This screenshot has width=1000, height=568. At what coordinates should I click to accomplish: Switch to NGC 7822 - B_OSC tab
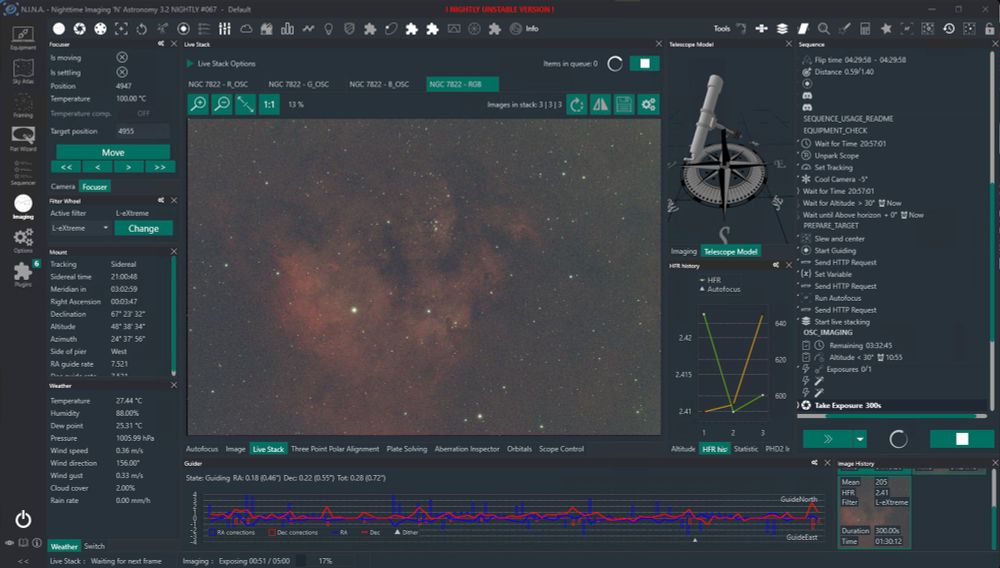click(x=379, y=84)
